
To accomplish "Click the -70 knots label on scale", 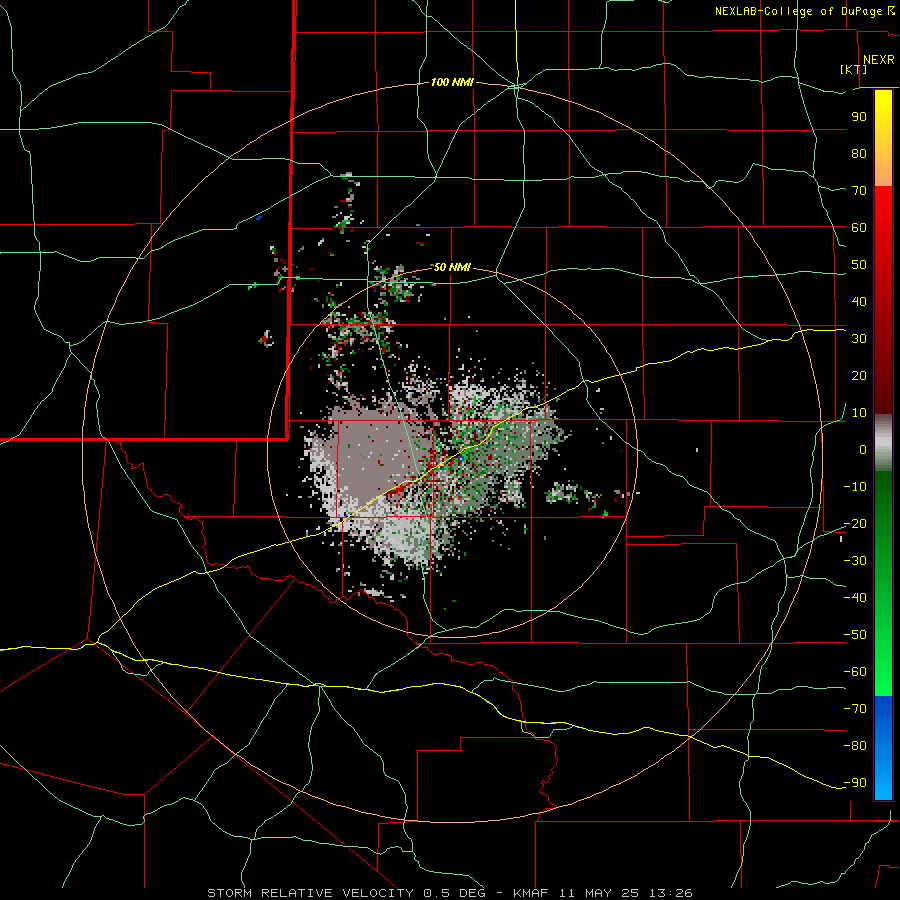I will coord(855,709).
